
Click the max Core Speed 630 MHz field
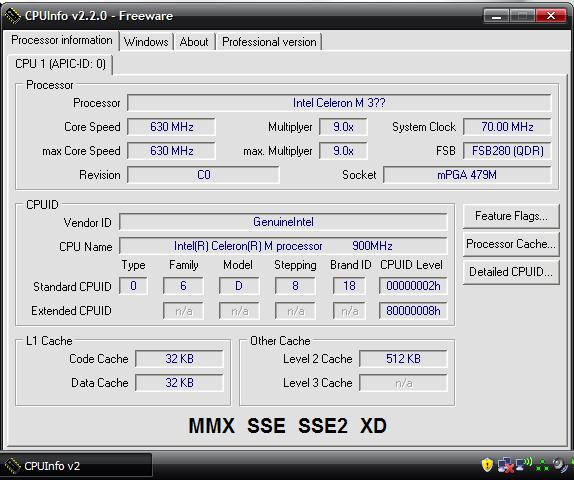(171, 151)
